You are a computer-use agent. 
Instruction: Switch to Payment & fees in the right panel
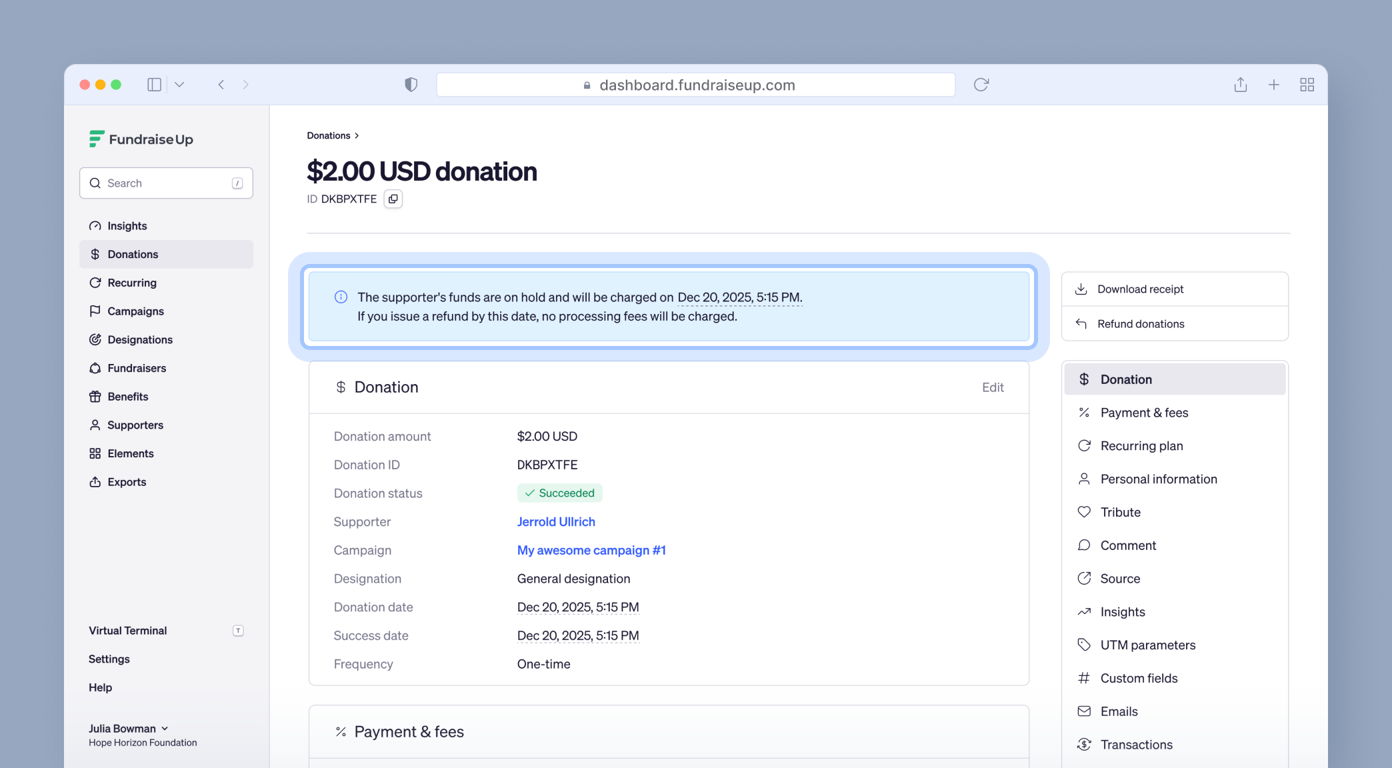(1144, 412)
